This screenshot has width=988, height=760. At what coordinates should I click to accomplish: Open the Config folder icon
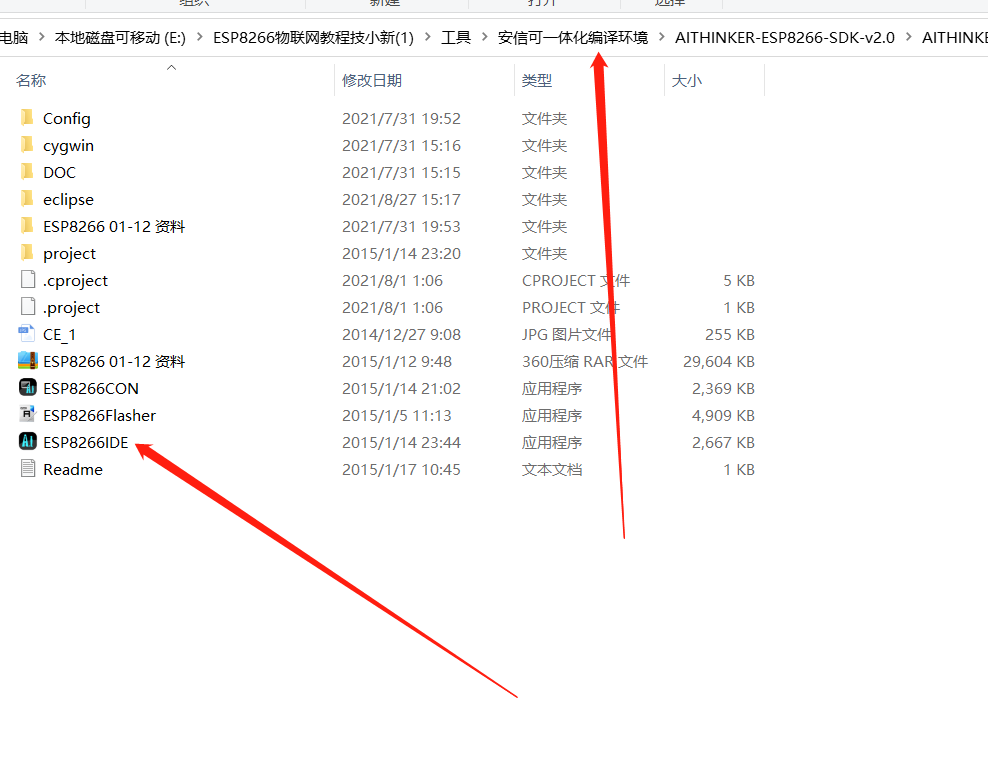[x=27, y=118]
